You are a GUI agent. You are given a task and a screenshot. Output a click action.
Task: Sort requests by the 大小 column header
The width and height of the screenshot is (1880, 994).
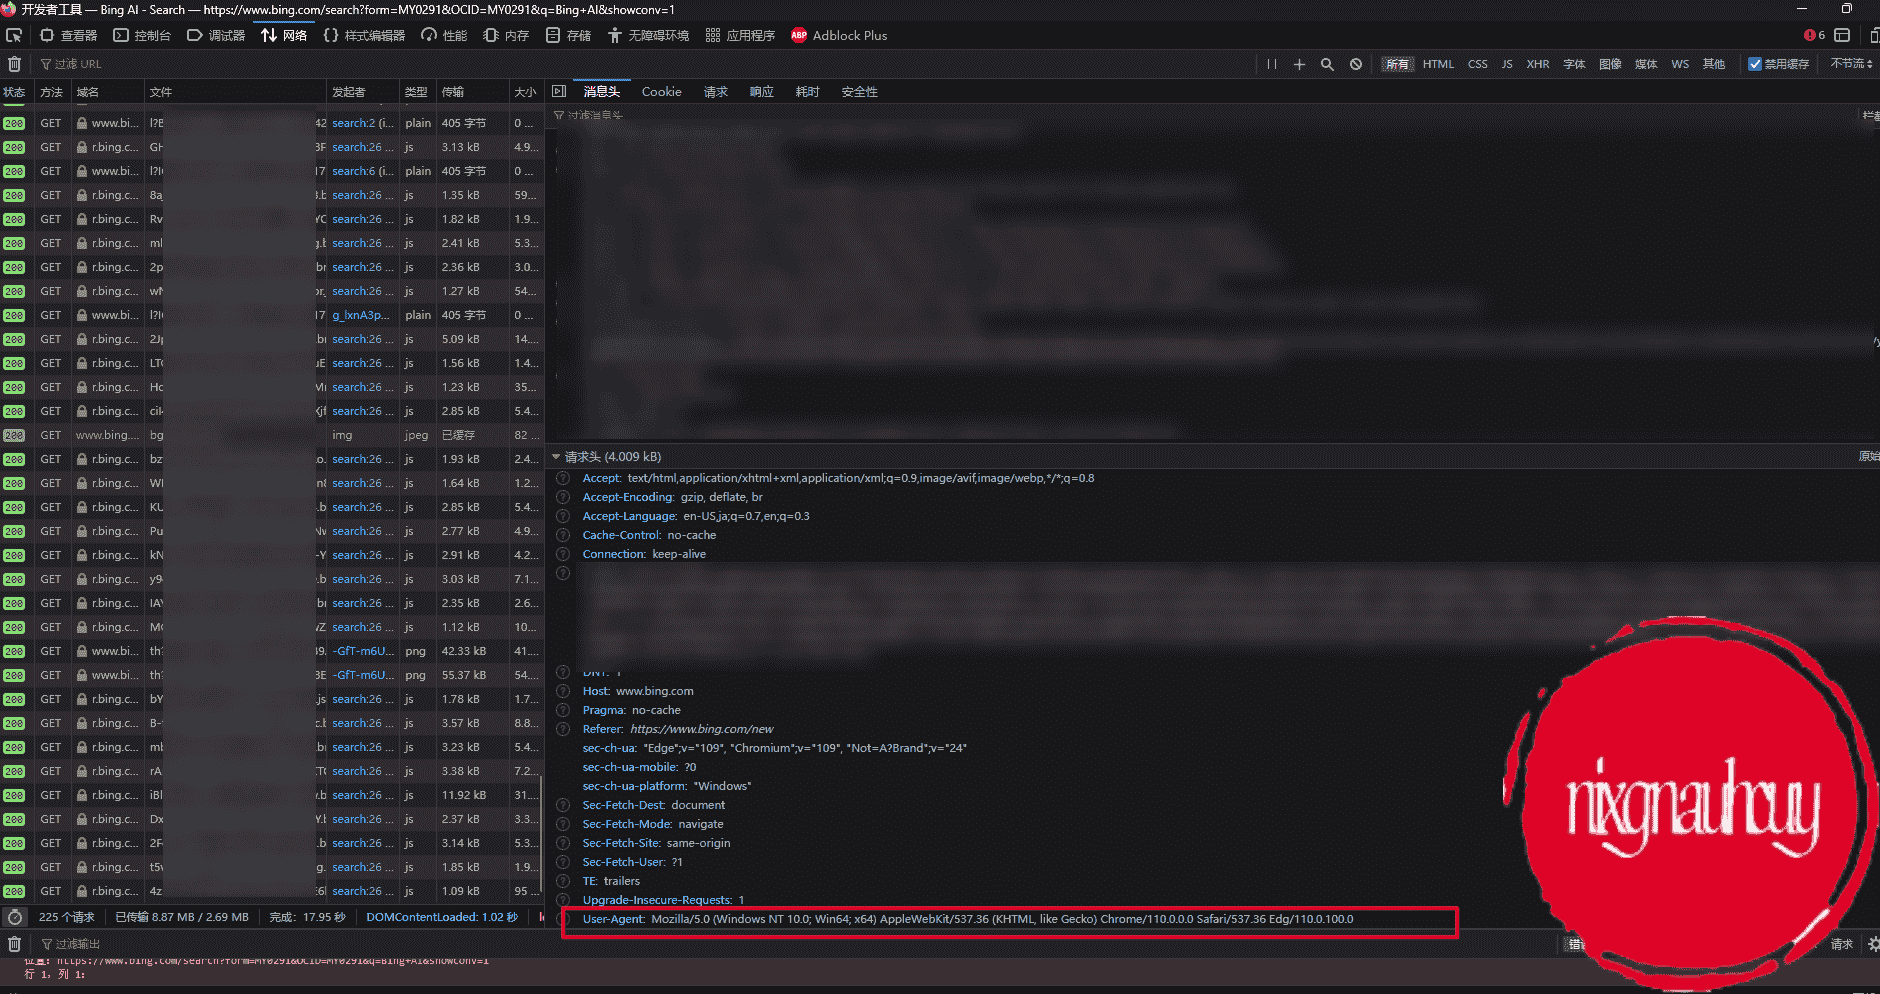525,92
